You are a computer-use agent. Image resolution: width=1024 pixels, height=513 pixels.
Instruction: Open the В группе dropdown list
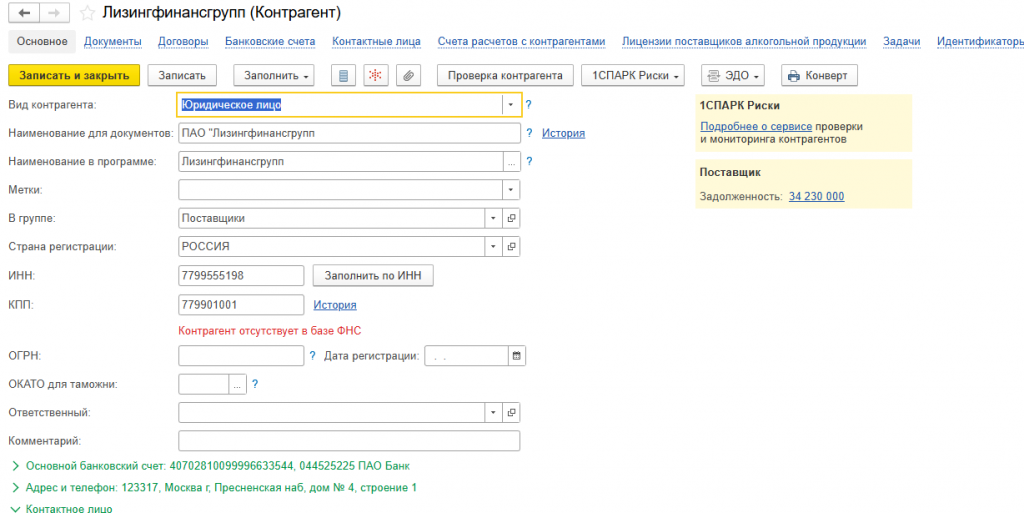[x=494, y=218]
